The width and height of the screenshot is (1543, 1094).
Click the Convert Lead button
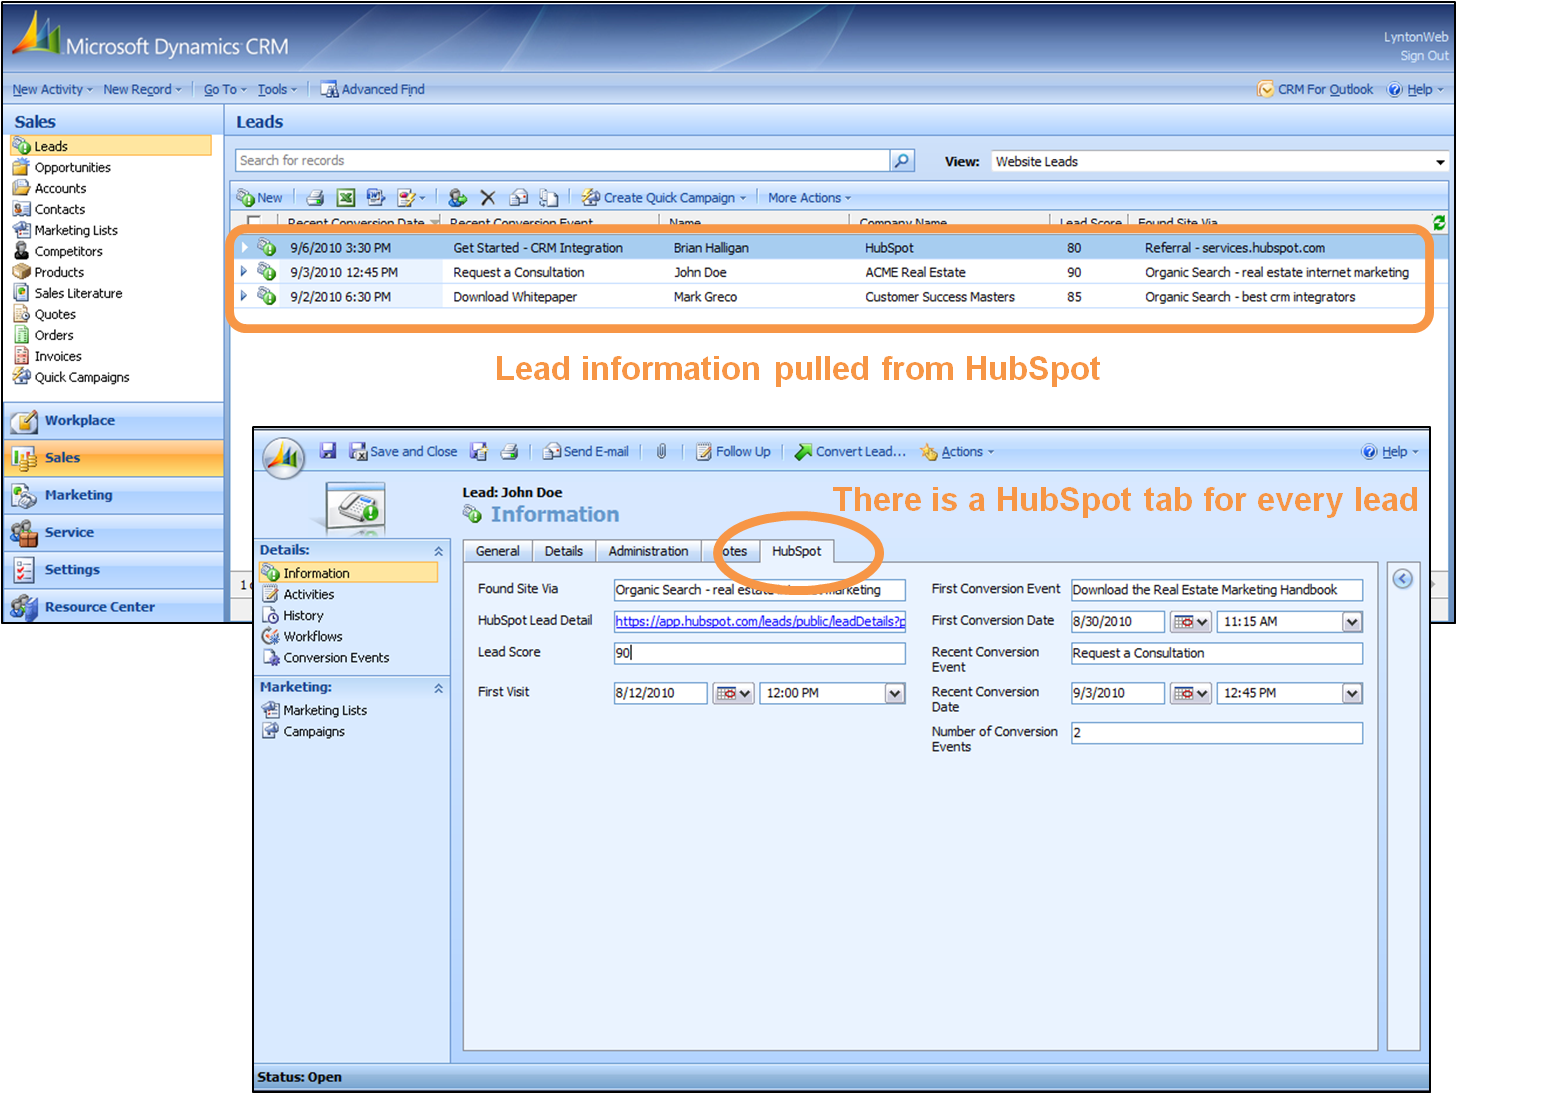tap(850, 452)
